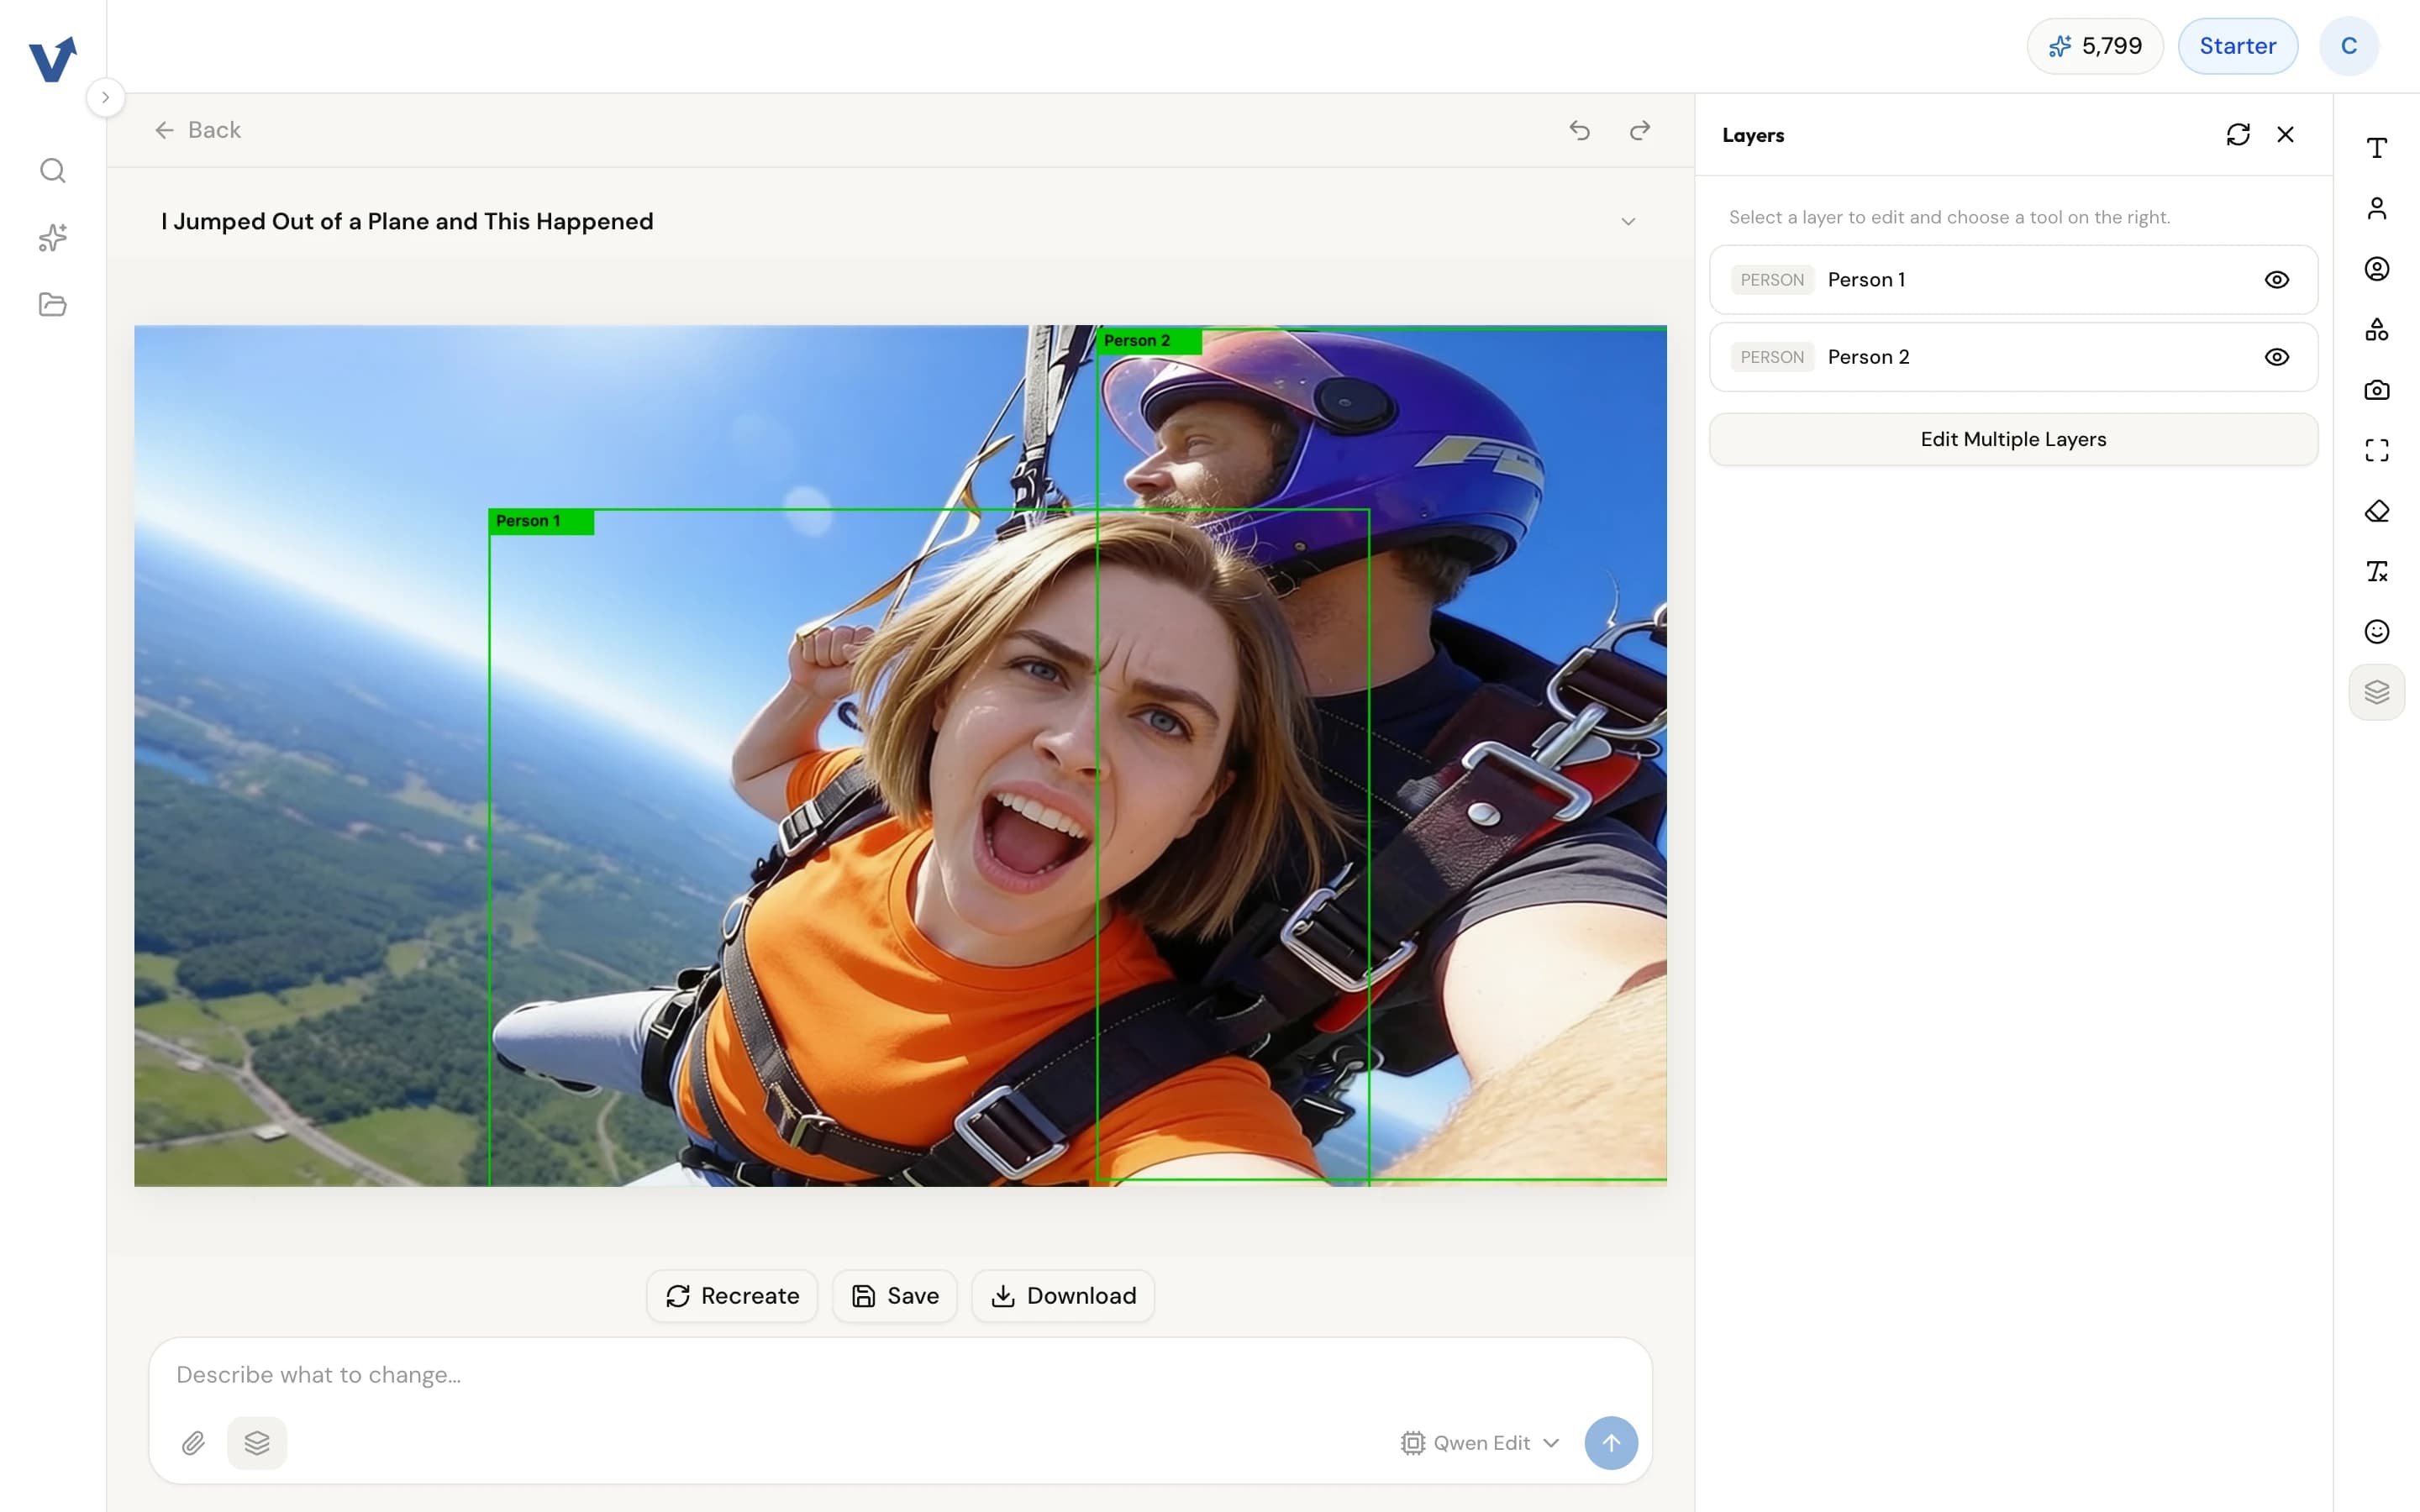Image resolution: width=2420 pixels, height=1512 pixels.
Task: Toggle layers button in prompt box
Action: pos(257,1443)
